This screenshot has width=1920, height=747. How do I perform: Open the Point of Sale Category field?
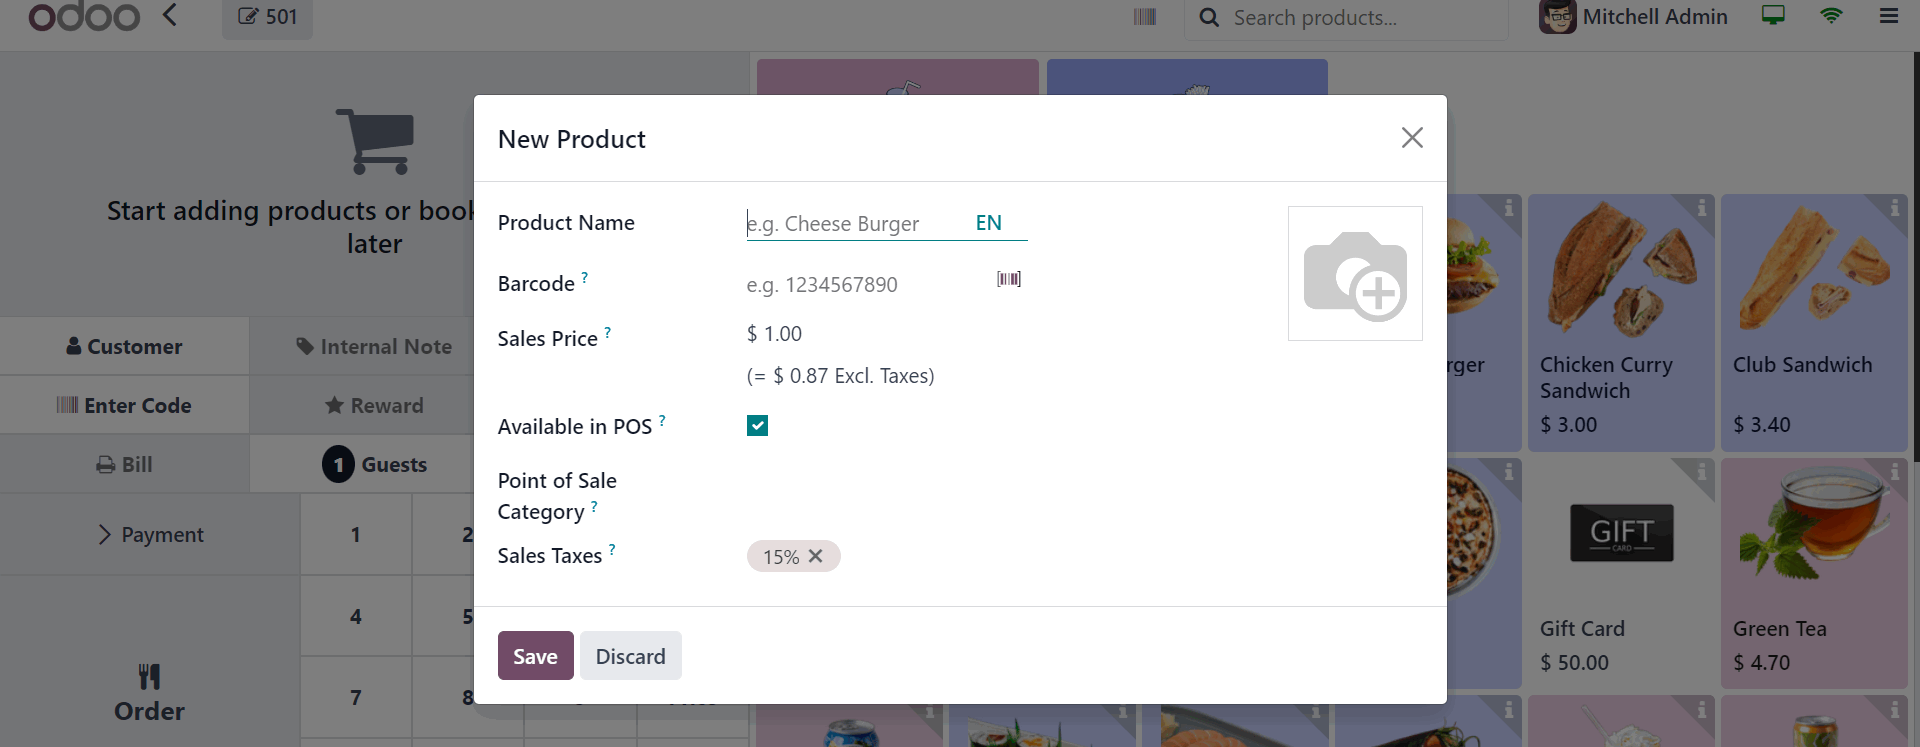coord(885,496)
